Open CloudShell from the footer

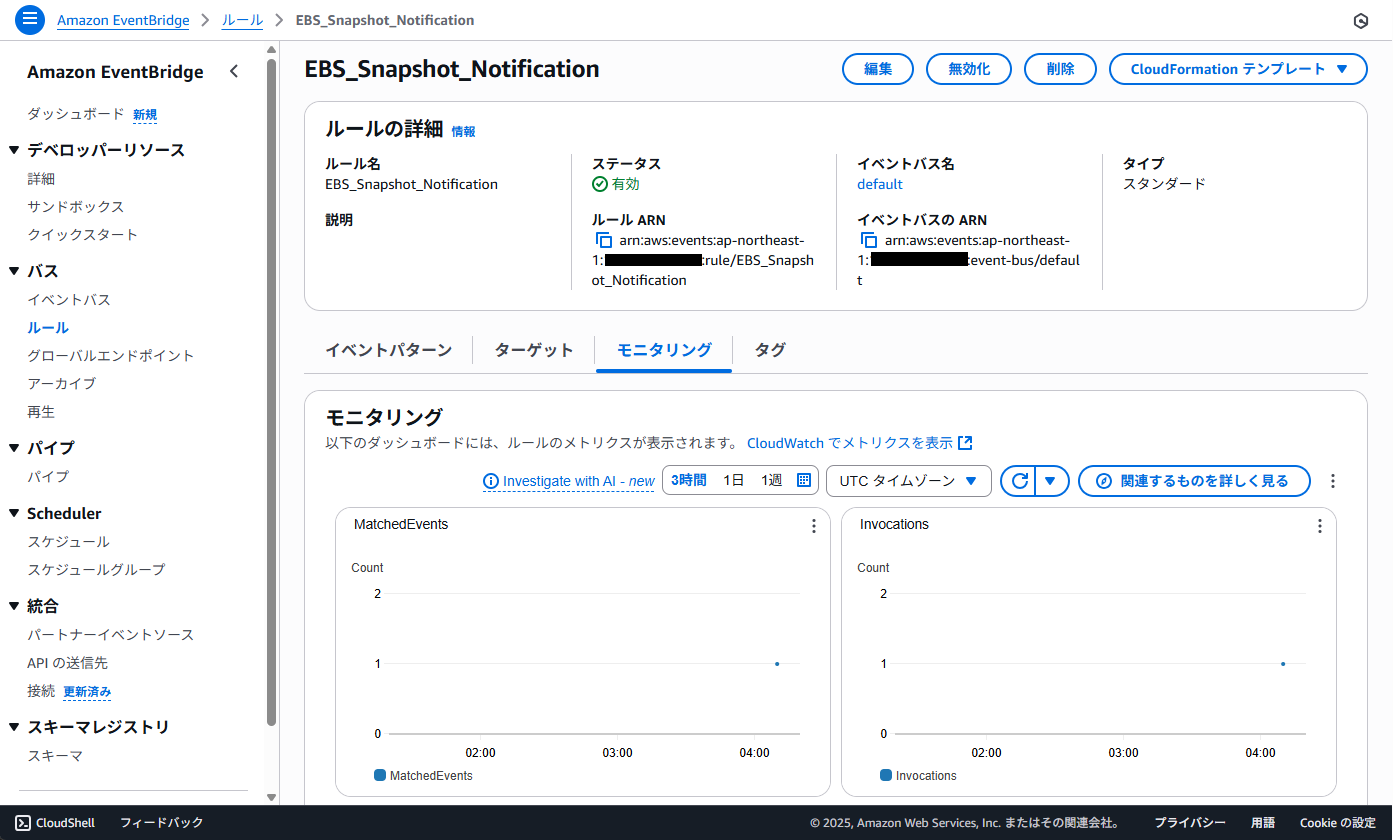point(55,822)
